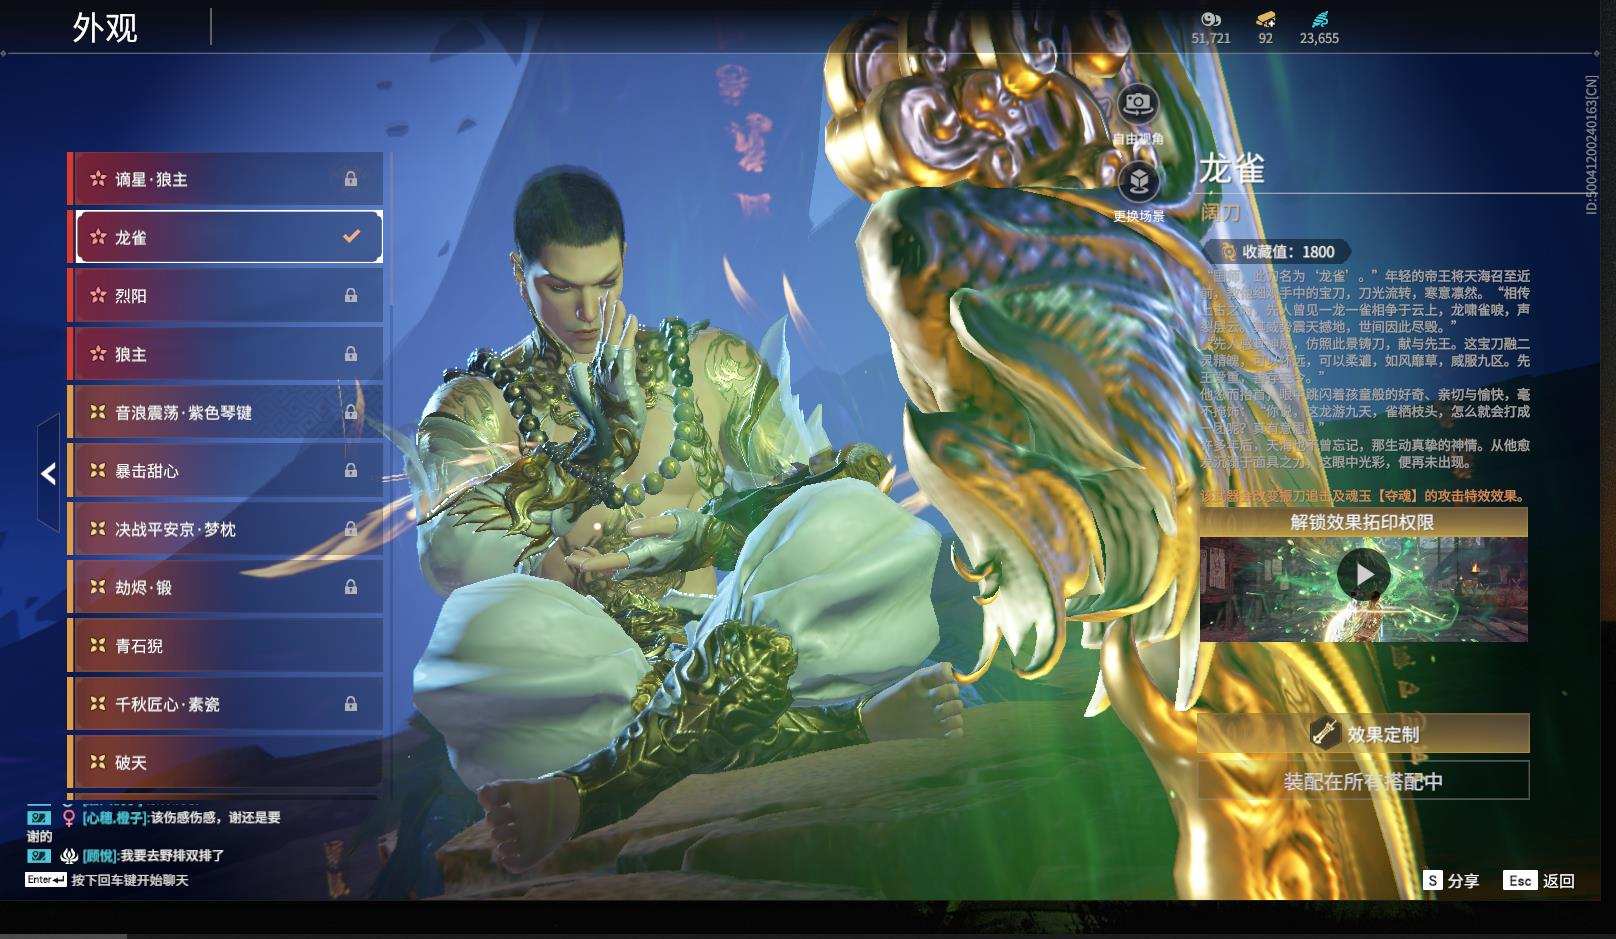
Task: Click player name 心穗.橙子 in chat
Action: pyautogui.click(x=114, y=818)
